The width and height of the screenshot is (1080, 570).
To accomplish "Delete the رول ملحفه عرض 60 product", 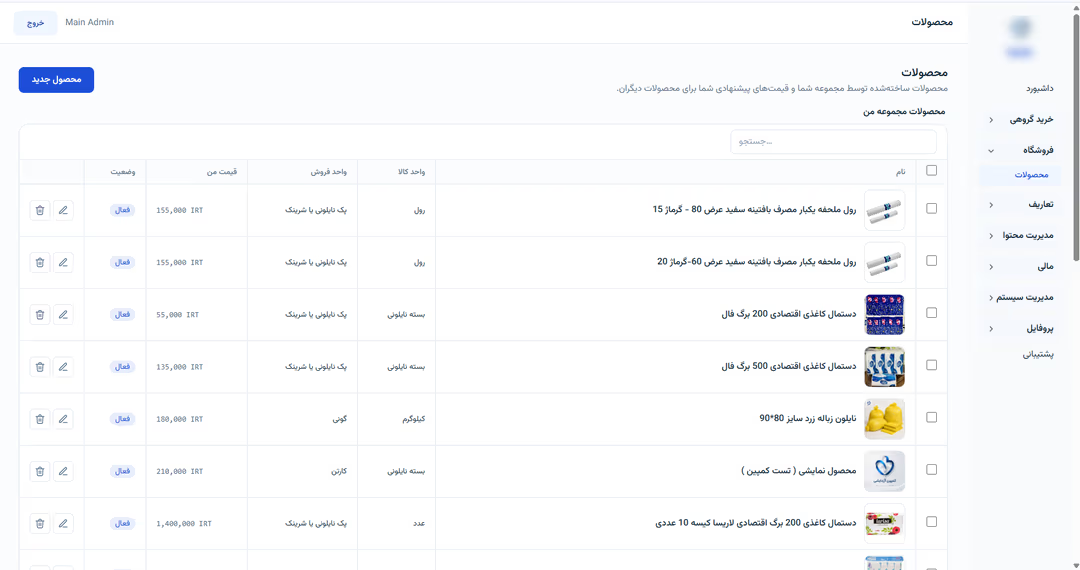I will 40,262.
